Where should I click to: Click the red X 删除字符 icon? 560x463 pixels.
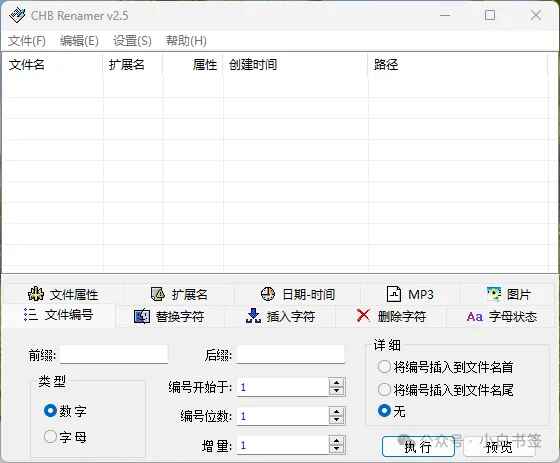click(363, 315)
